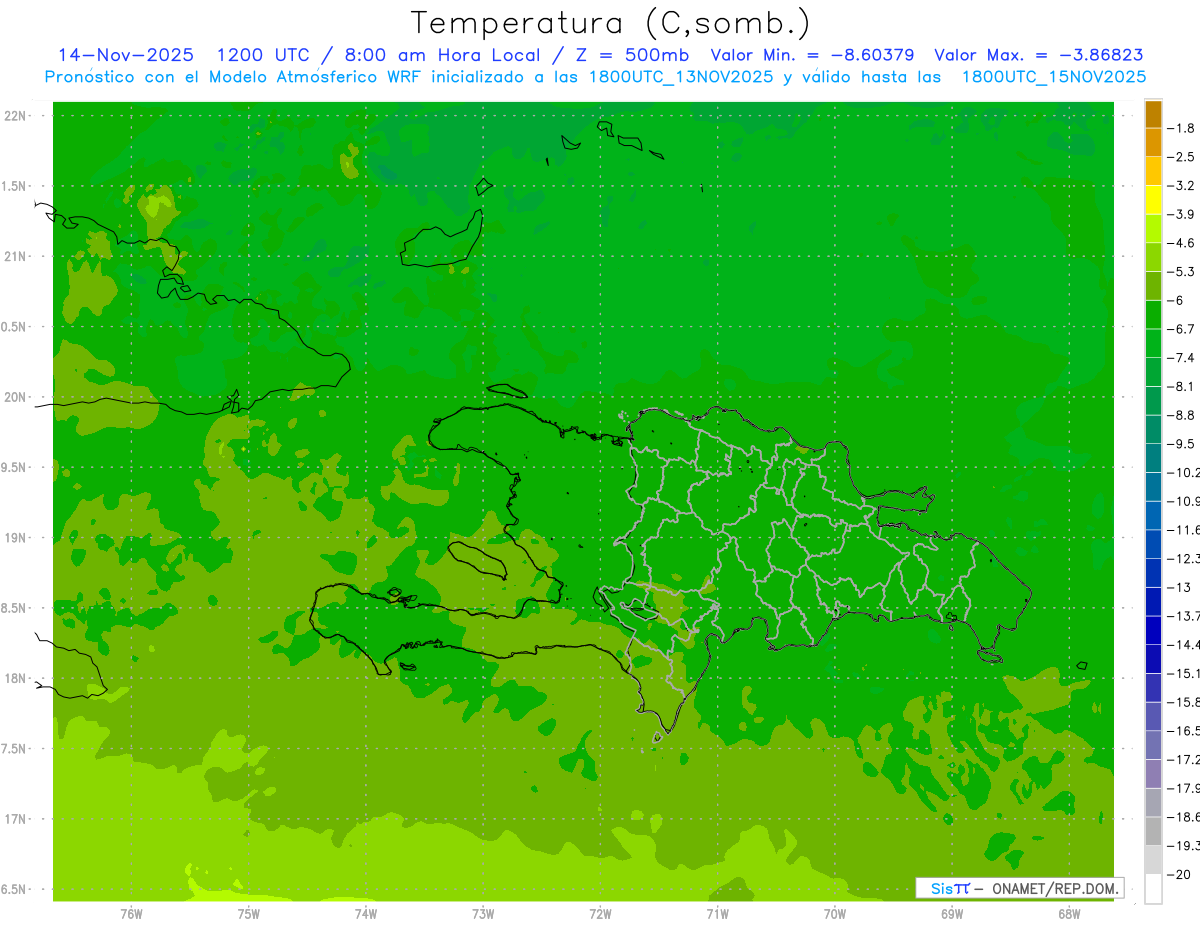Click the '-4.6' legend value
This screenshot has width=1200, height=927.
coord(1181,243)
